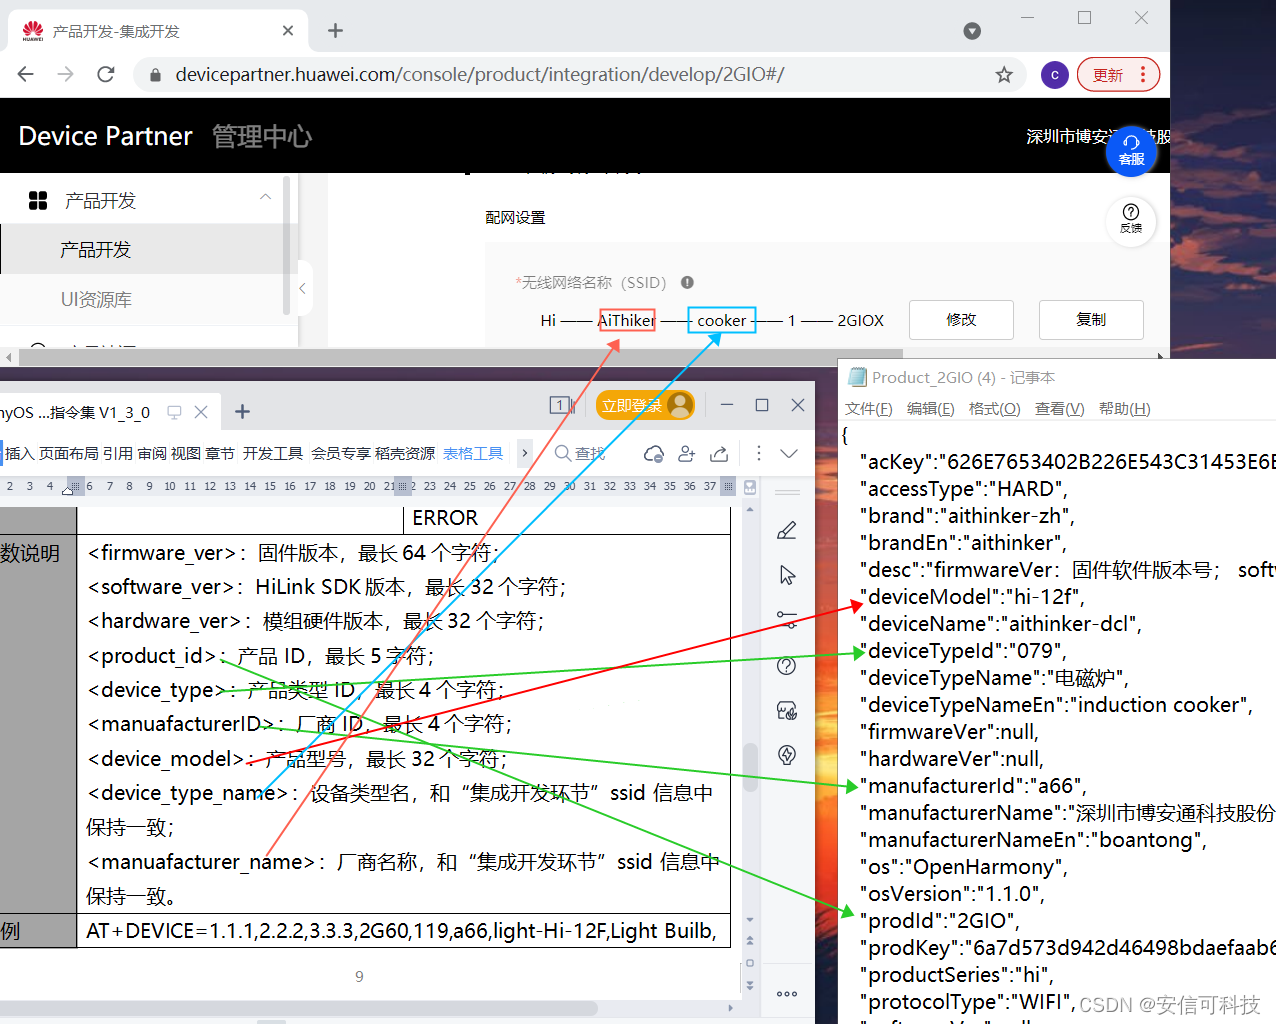Screen dimensions: 1276x1024
Task: Click the add collaborator icon in WPS toolbar
Action: tap(687, 454)
